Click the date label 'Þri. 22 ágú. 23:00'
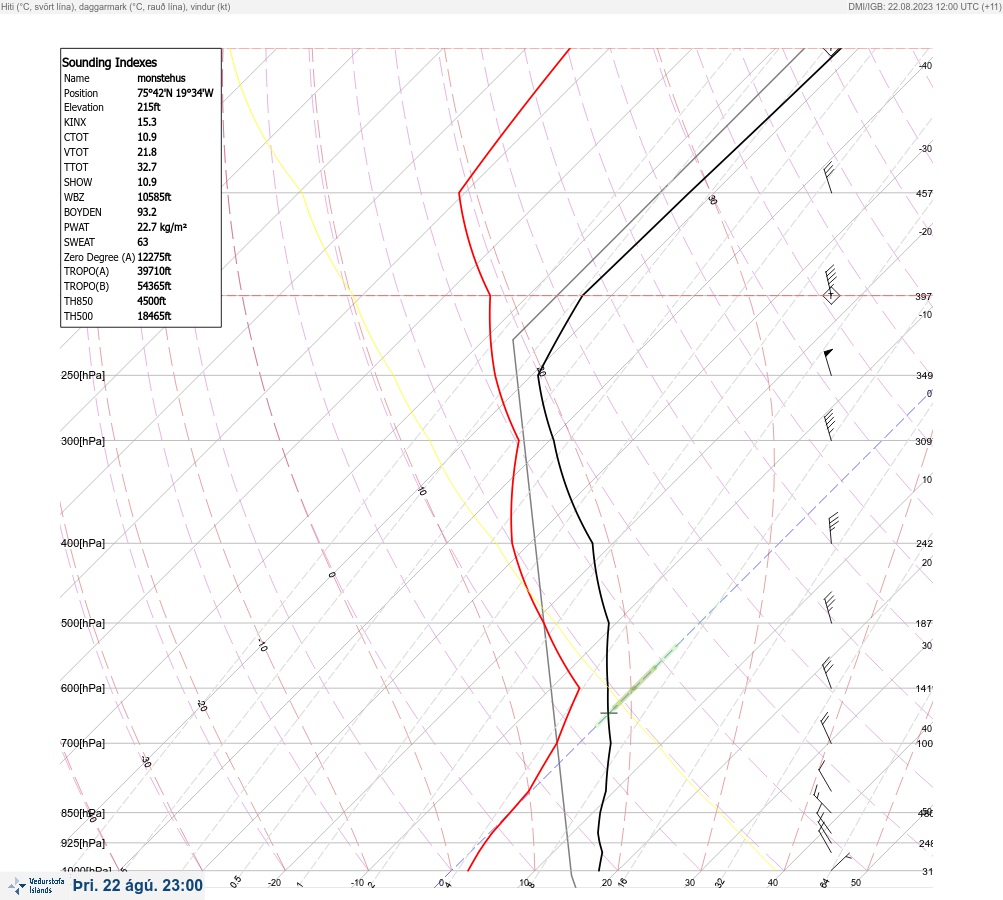The height and width of the screenshot is (900, 1003). 138,885
